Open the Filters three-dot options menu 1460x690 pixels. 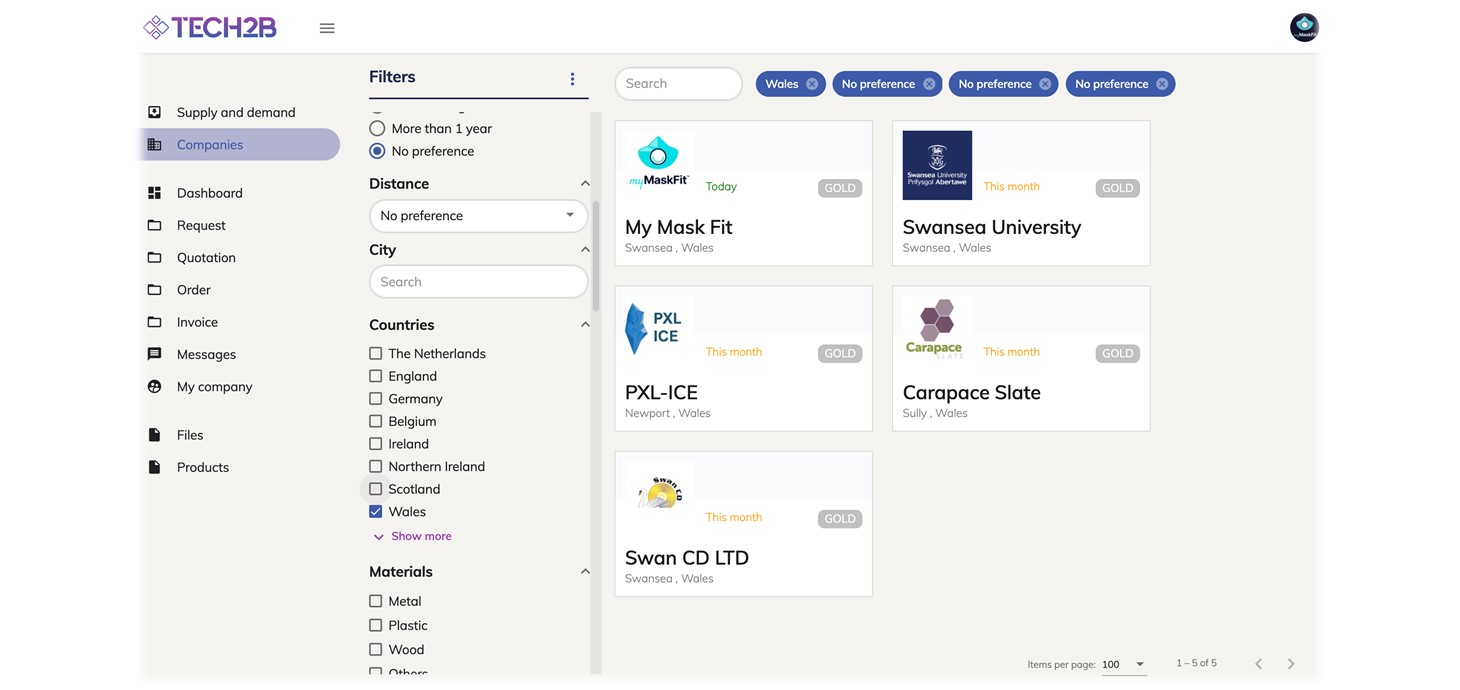[x=572, y=79]
